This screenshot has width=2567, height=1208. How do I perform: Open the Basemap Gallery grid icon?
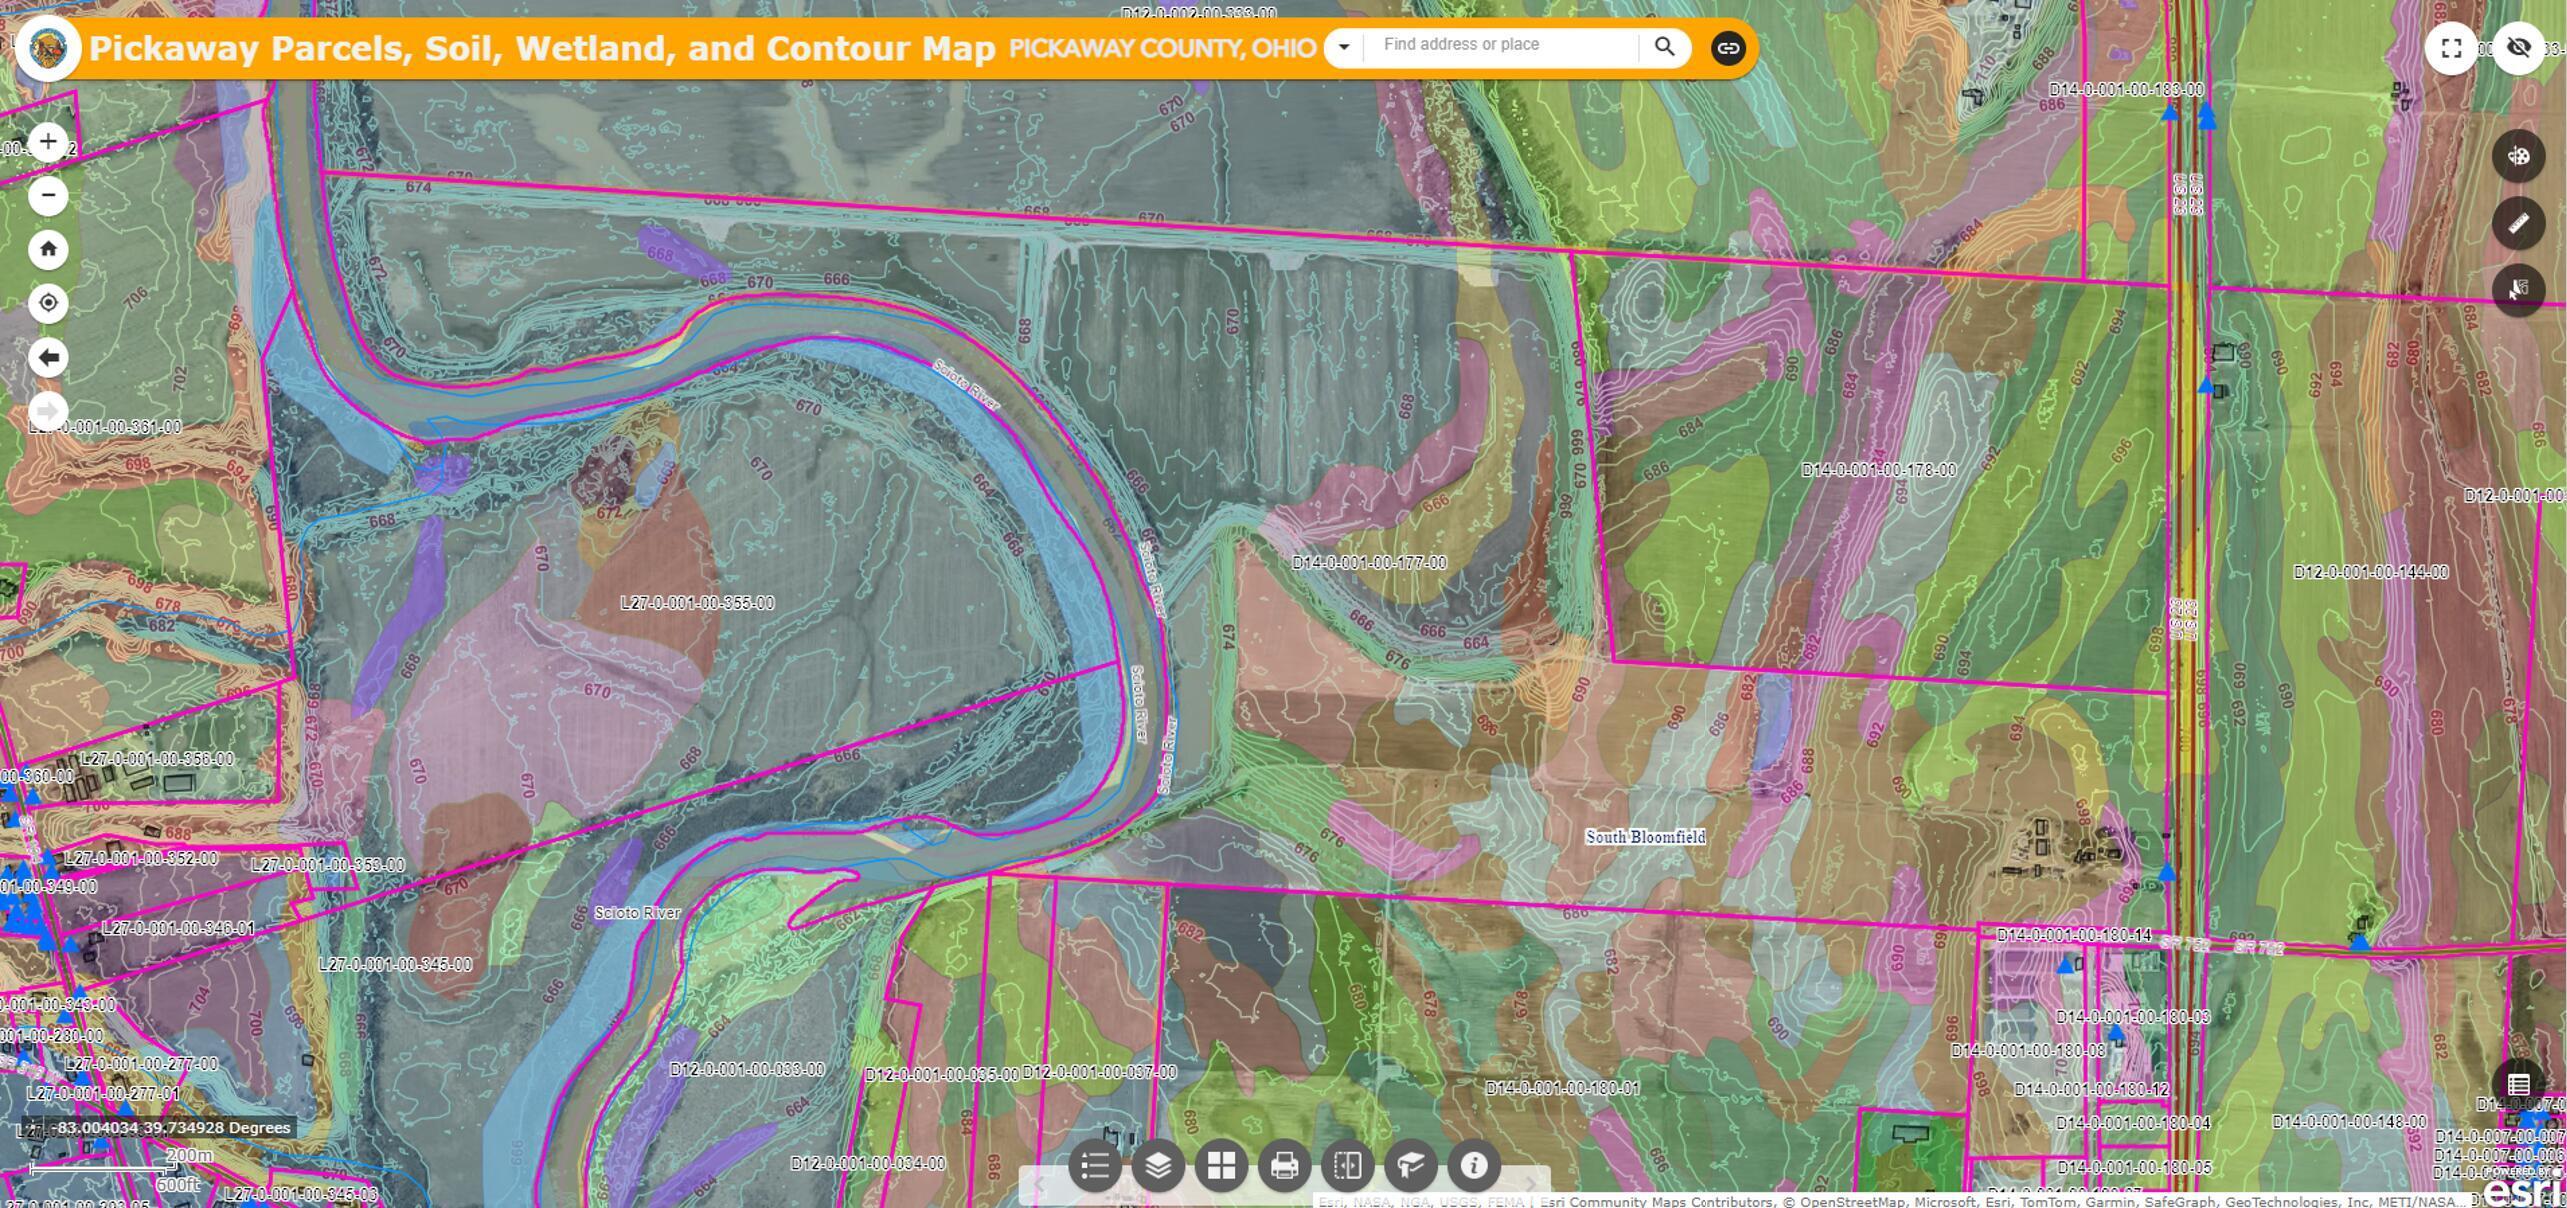[1221, 1166]
